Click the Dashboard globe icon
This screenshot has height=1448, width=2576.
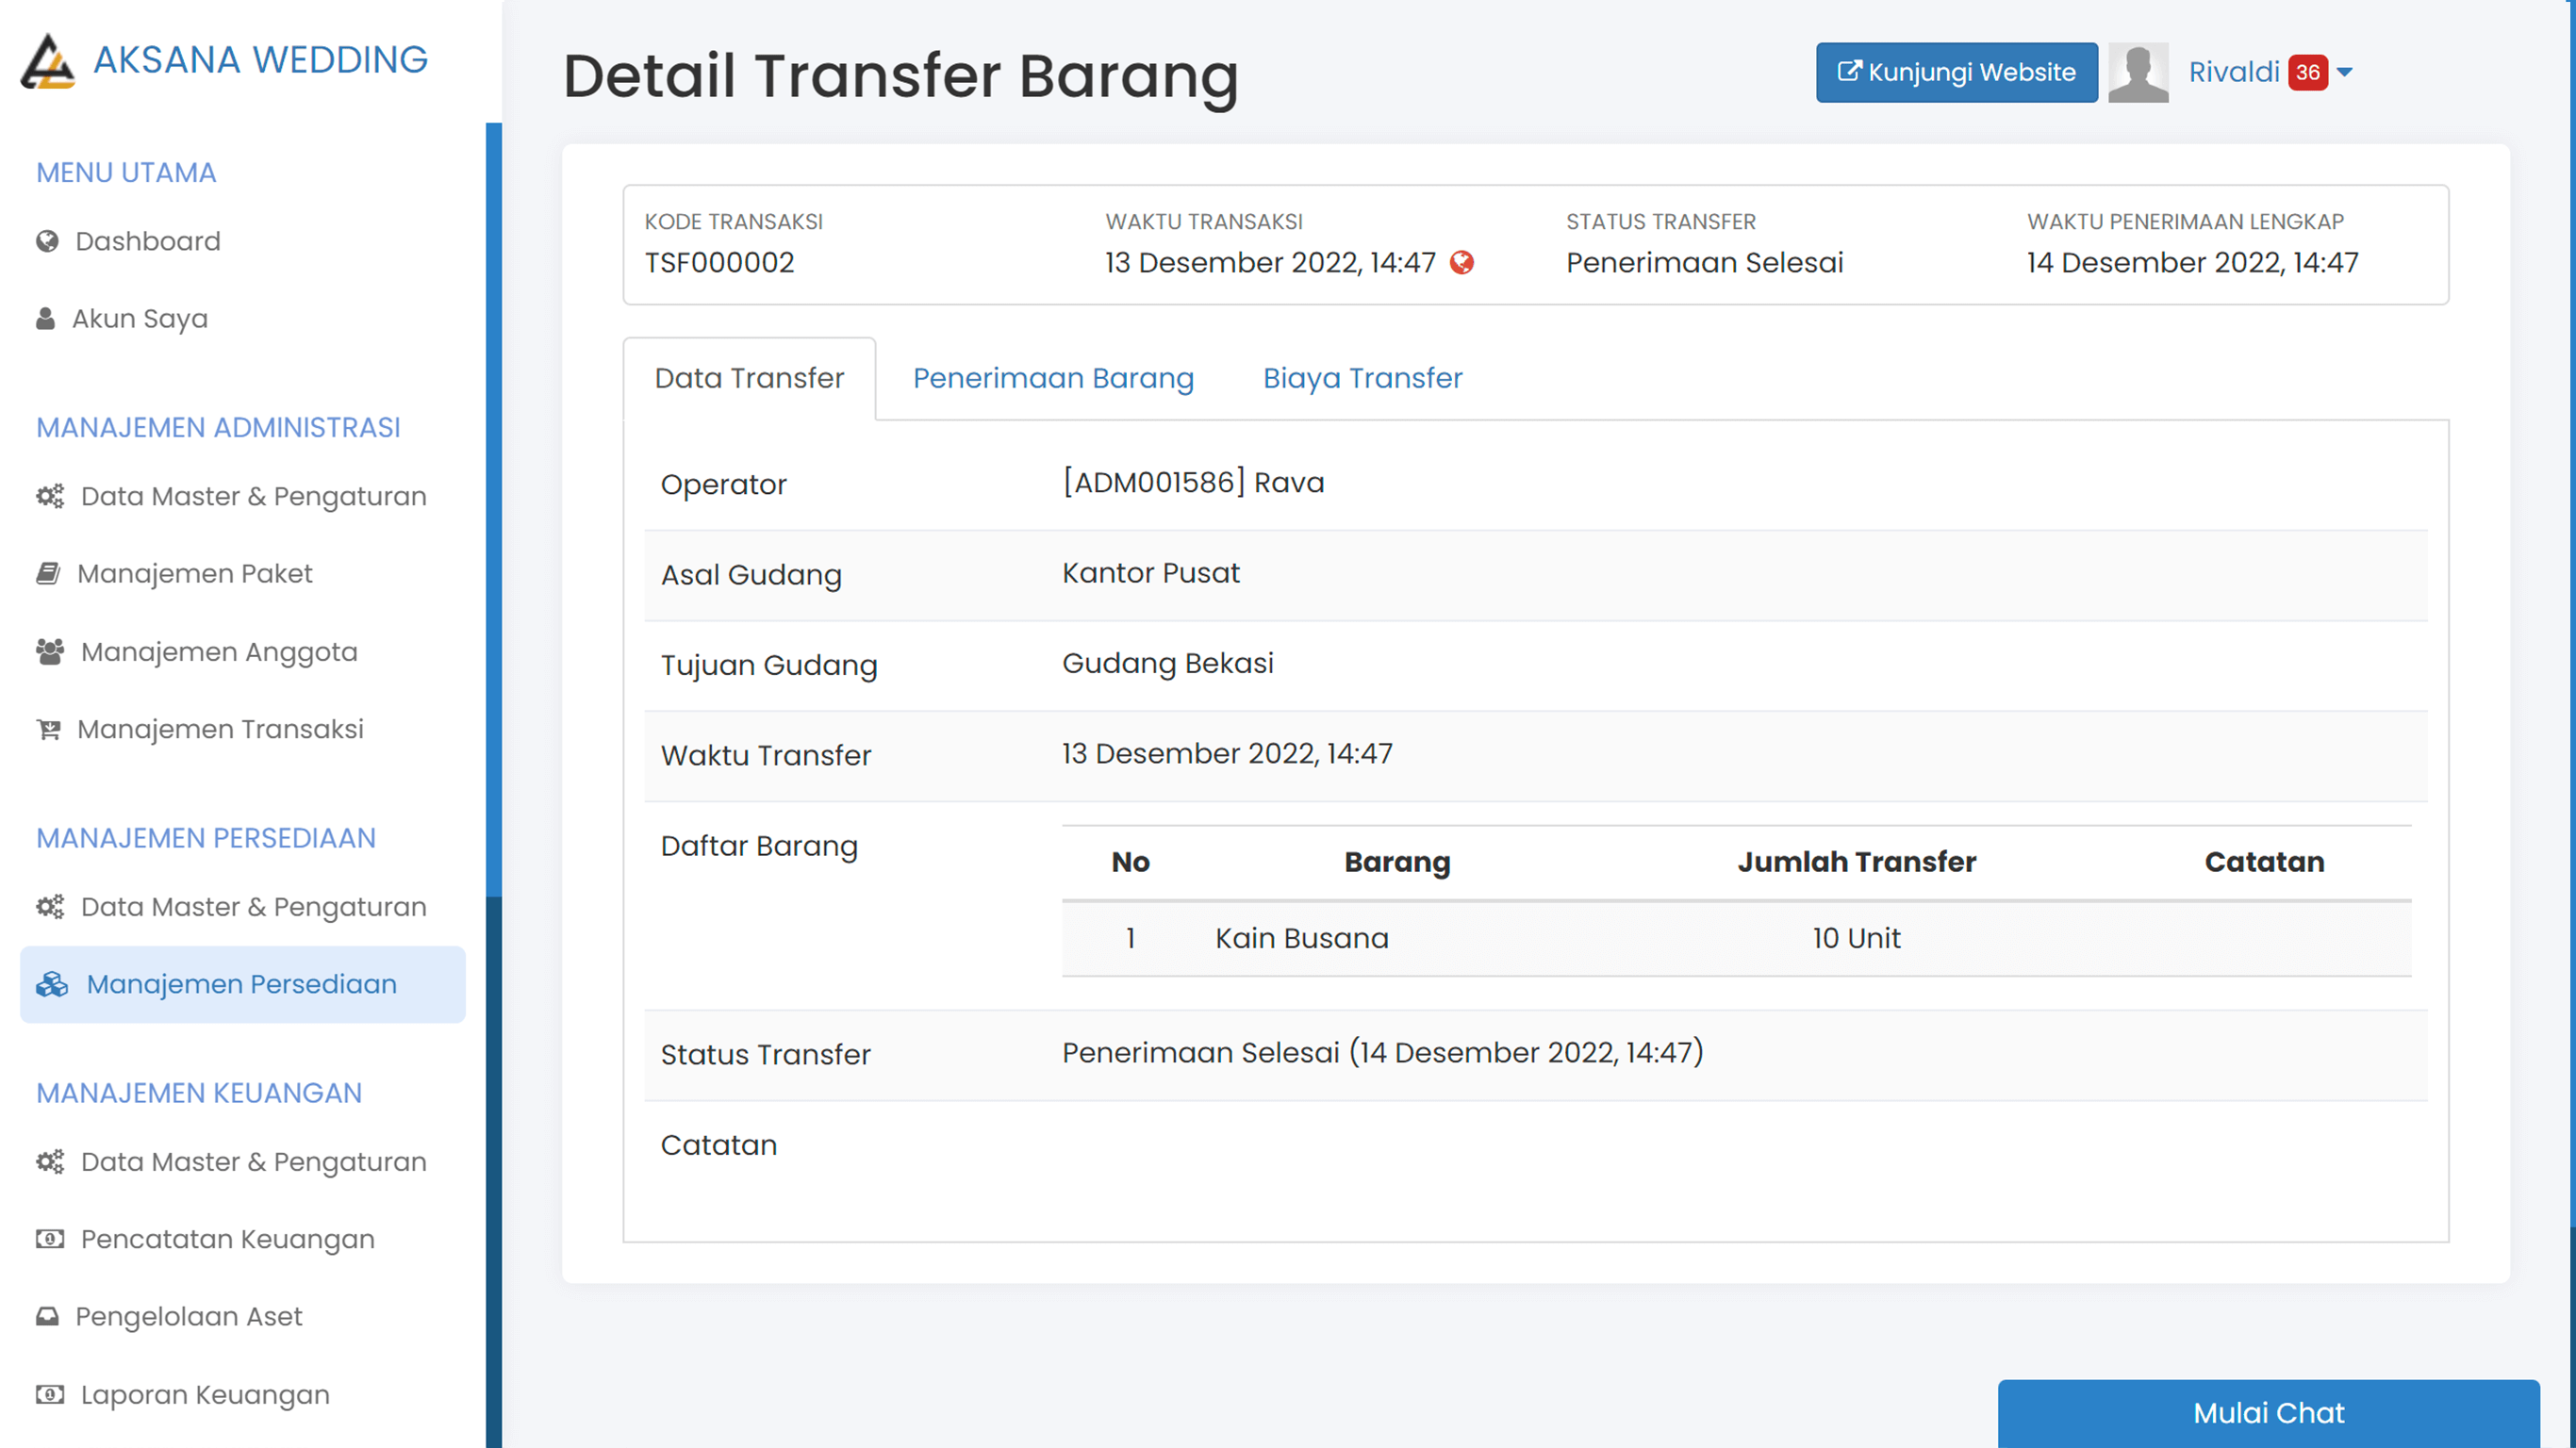(x=46, y=241)
